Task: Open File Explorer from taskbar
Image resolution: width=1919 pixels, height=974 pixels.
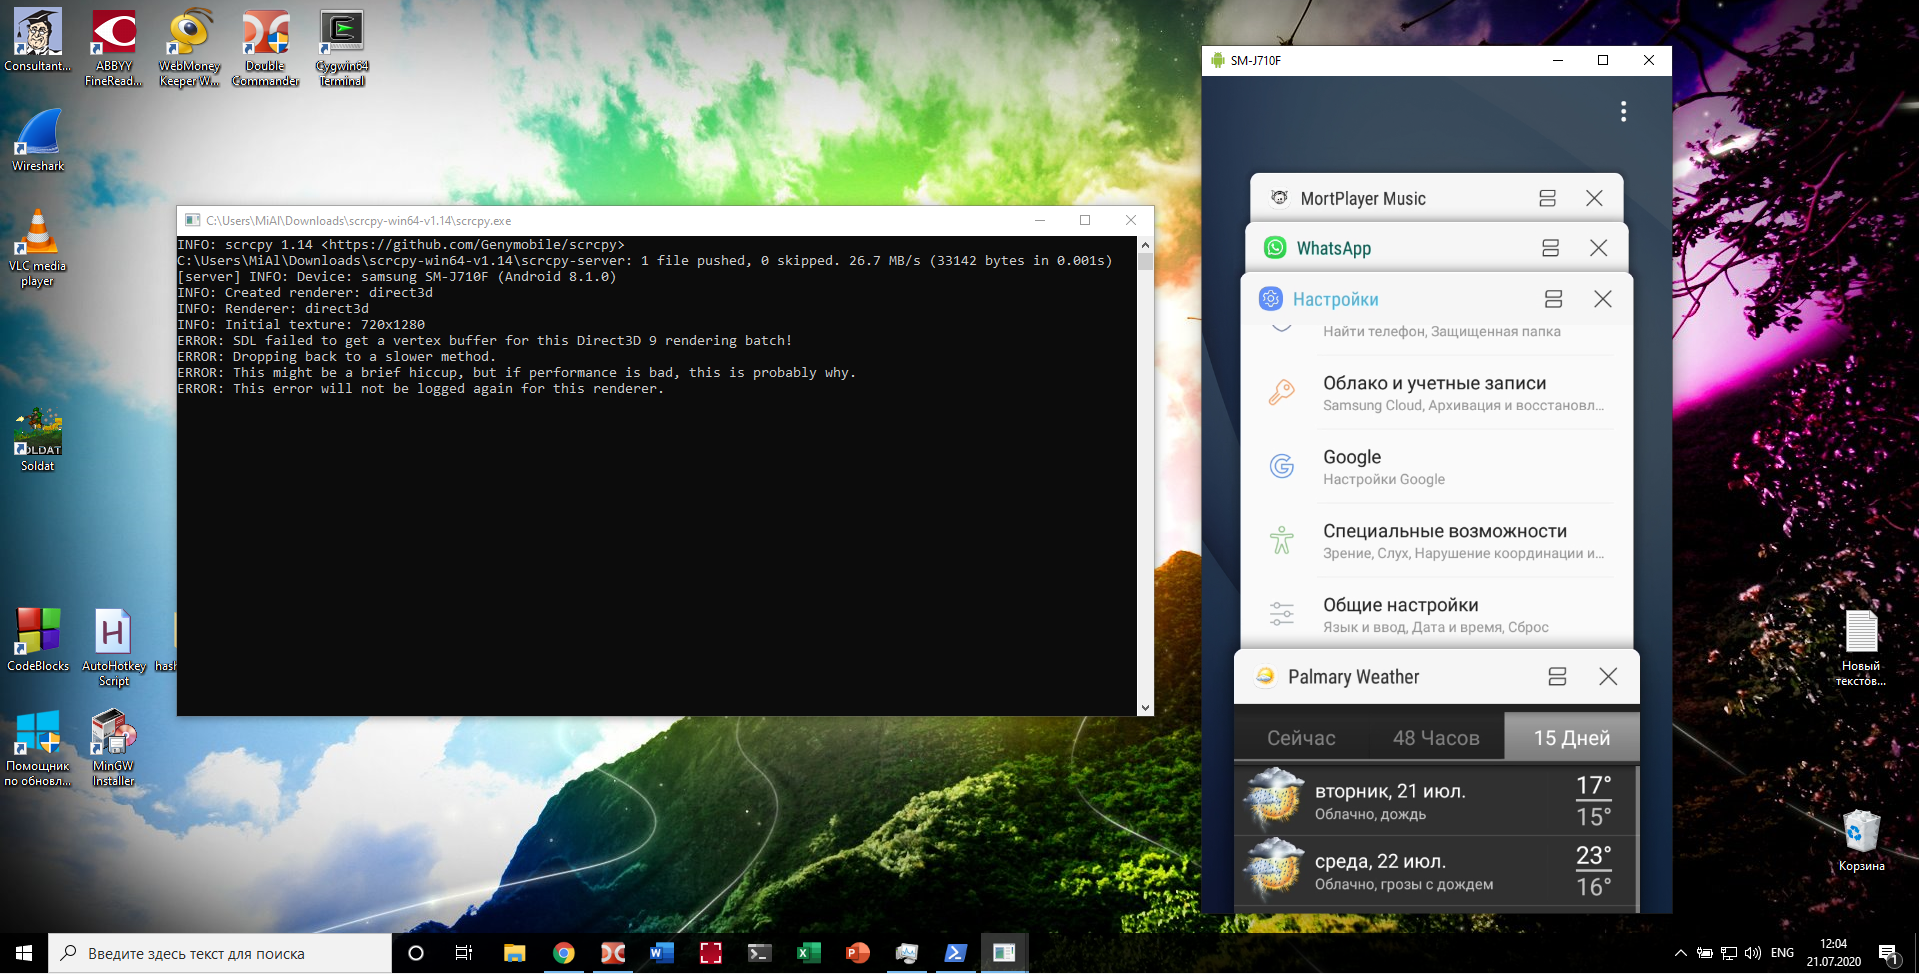Action: coord(515,953)
